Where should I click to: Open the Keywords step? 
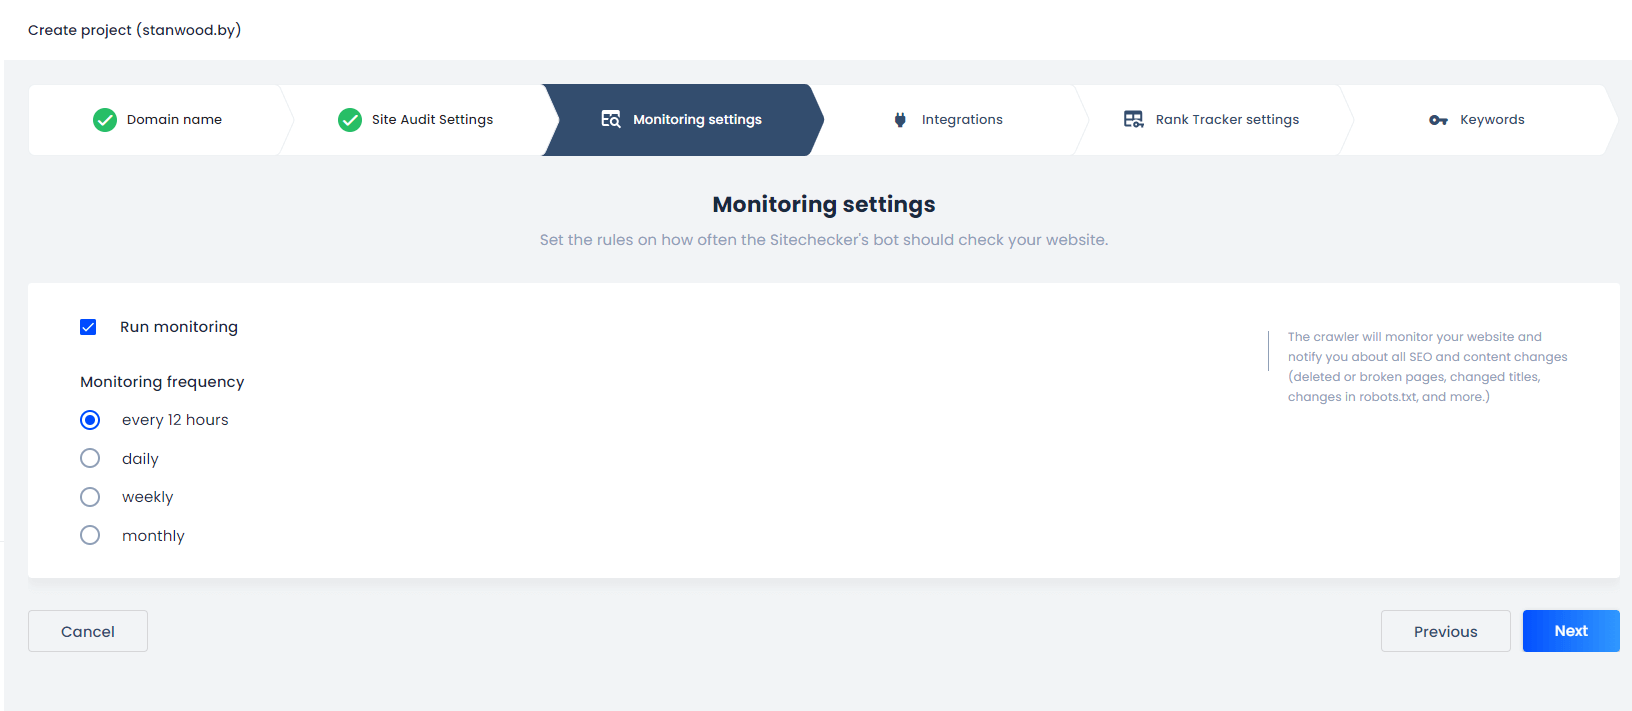tap(1491, 120)
